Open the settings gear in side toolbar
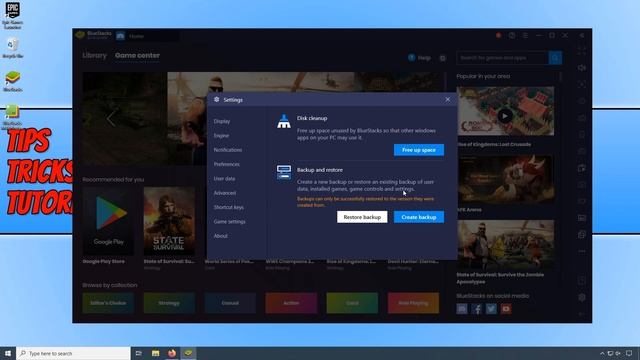 click(582, 298)
